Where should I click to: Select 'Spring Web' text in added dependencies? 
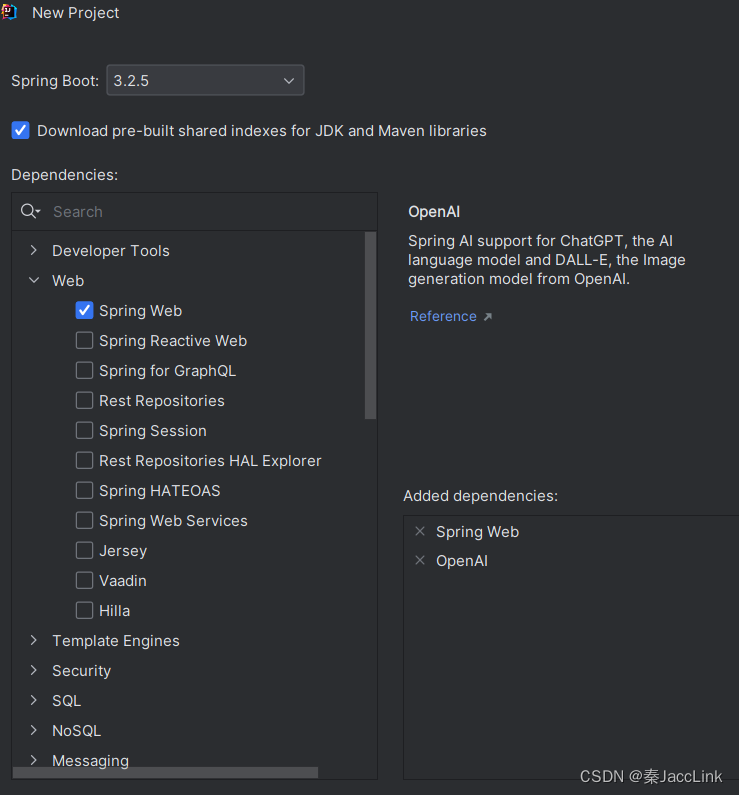(477, 532)
